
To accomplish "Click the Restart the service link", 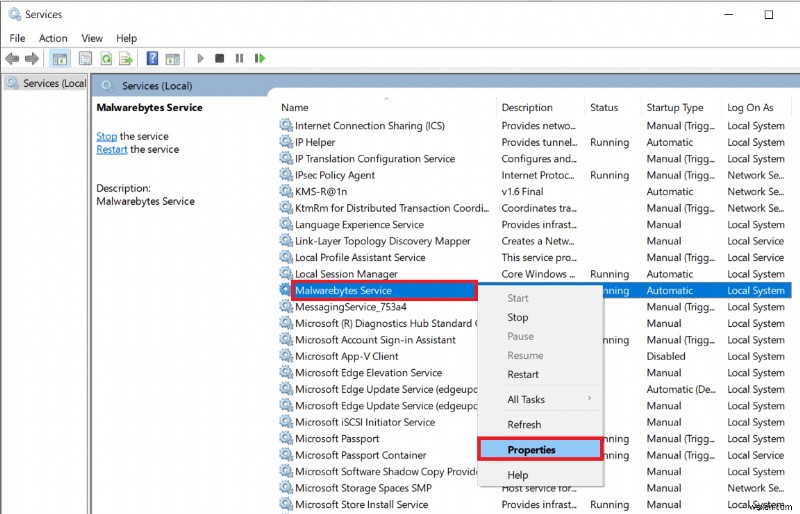I will [x=112, y=150].
